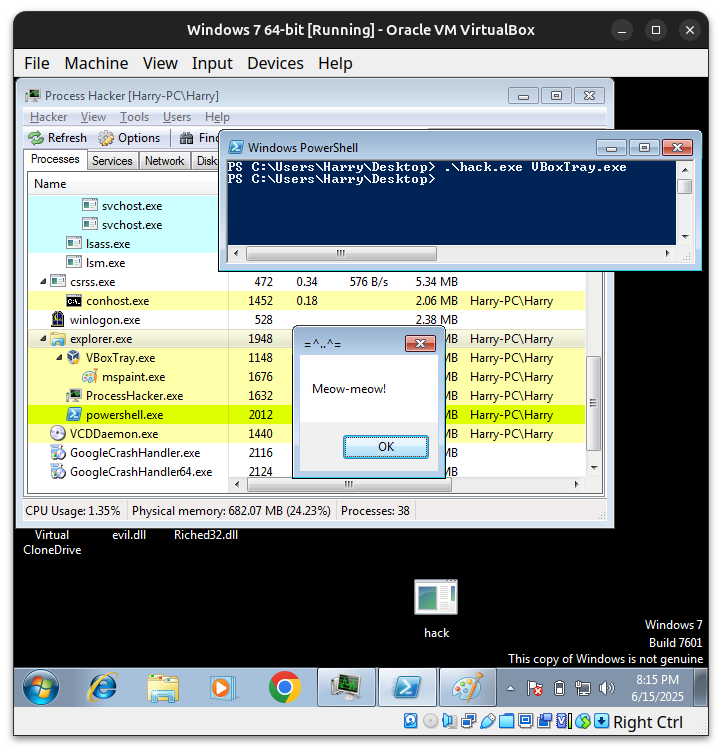Click PowerShell scroll-up arrow
Image resolution: width=722 pixels, height=752 pixels.
[685, 170]
